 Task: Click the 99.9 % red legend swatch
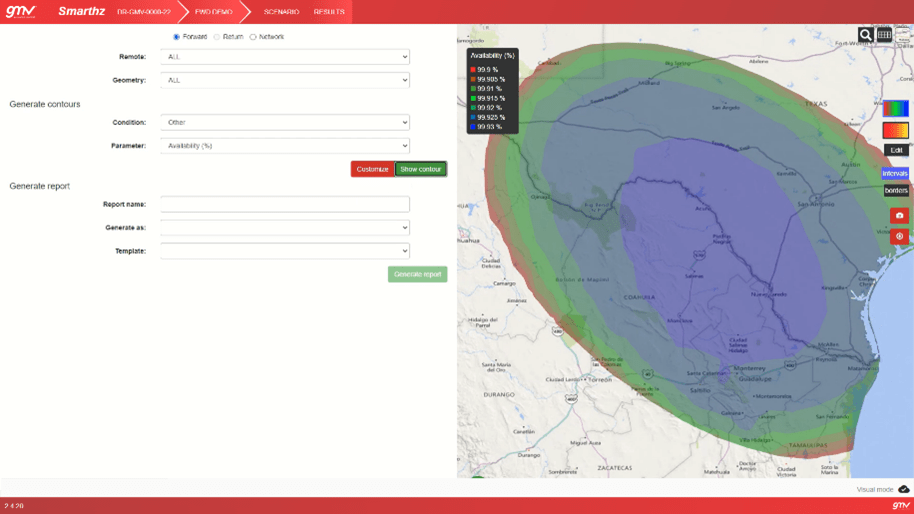tap(473, 69)
